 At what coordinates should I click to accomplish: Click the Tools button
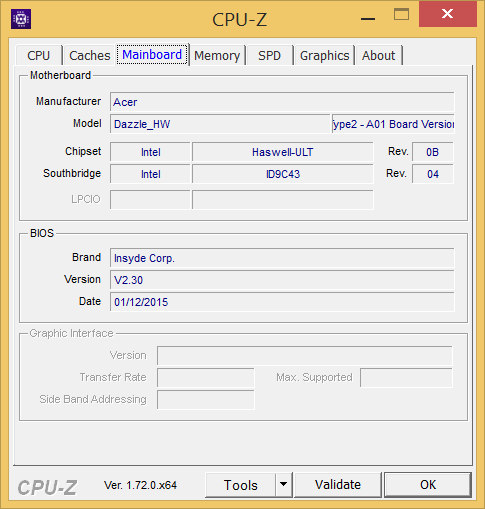point(241,485)
